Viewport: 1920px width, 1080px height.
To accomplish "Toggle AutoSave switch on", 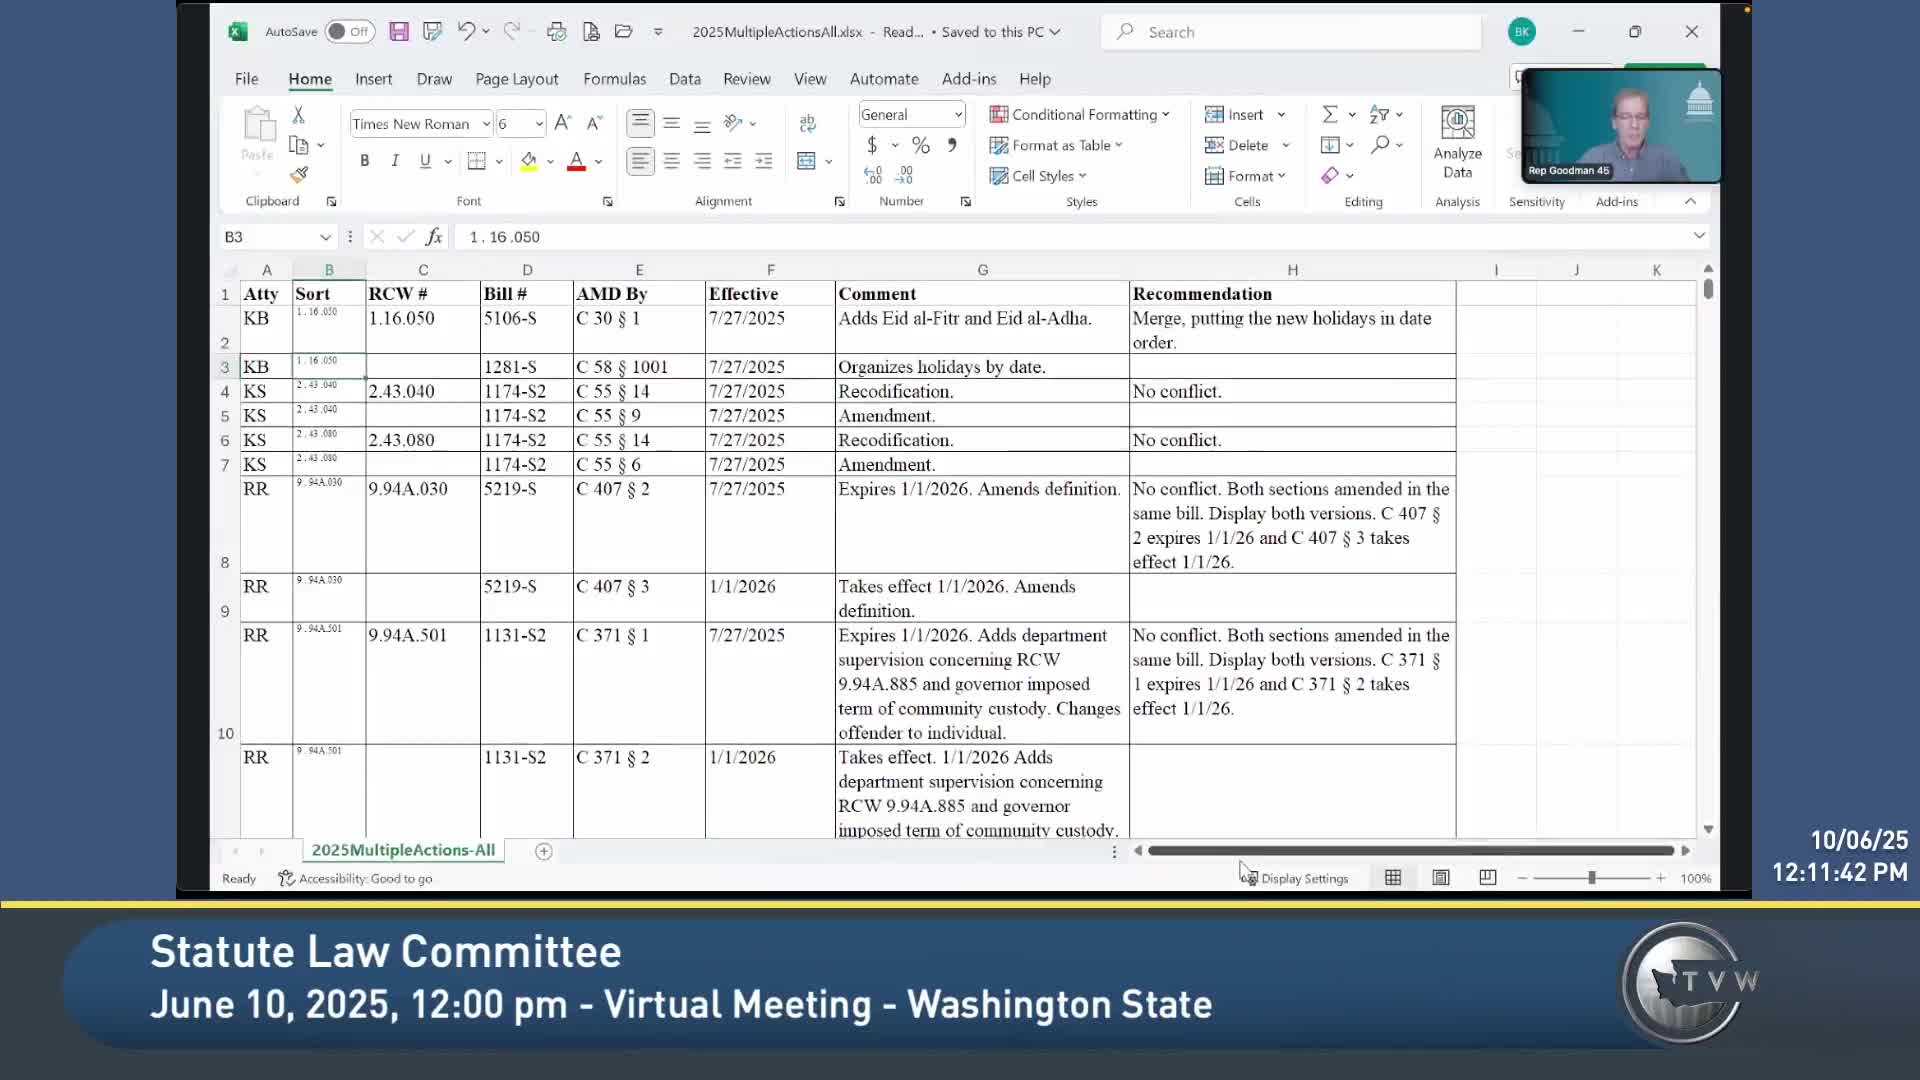I will tap(348, 32).
